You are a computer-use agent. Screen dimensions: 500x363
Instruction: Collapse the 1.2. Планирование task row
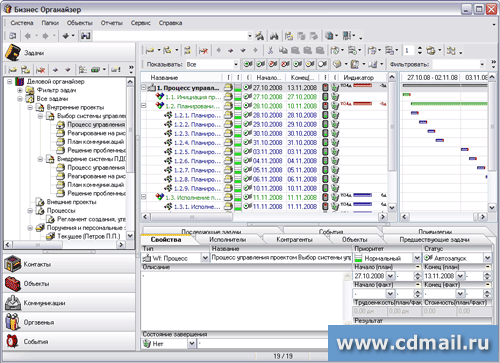click(x=144, y=106)
